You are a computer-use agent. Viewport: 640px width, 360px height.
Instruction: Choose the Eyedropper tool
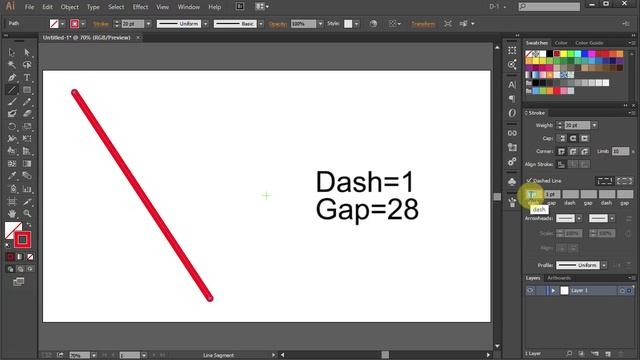(x=12, y=176)
